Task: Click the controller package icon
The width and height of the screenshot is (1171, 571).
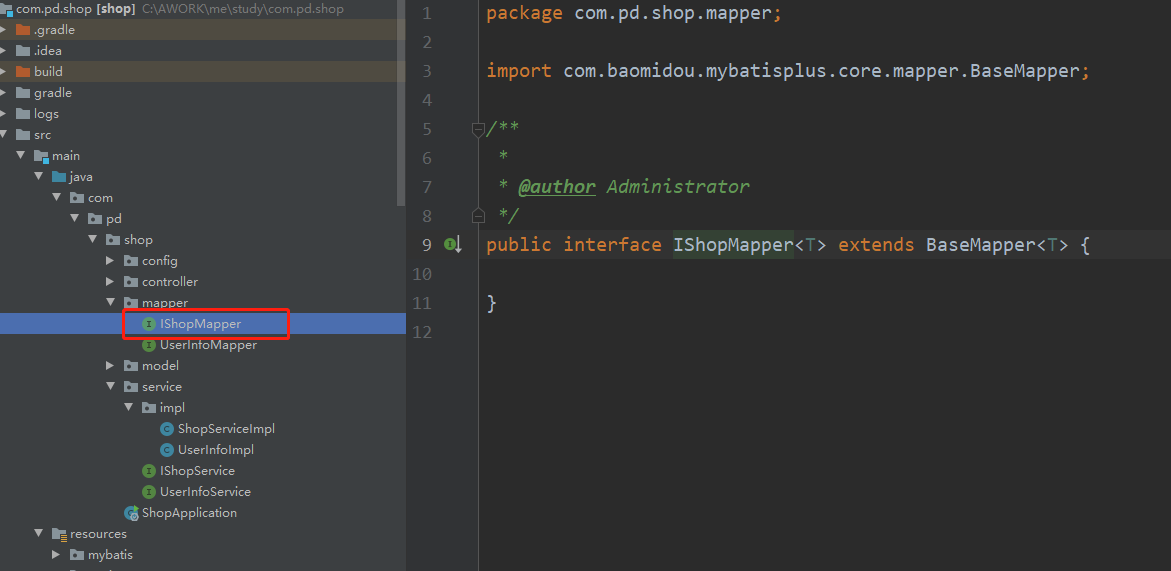Action: [131, 281]
